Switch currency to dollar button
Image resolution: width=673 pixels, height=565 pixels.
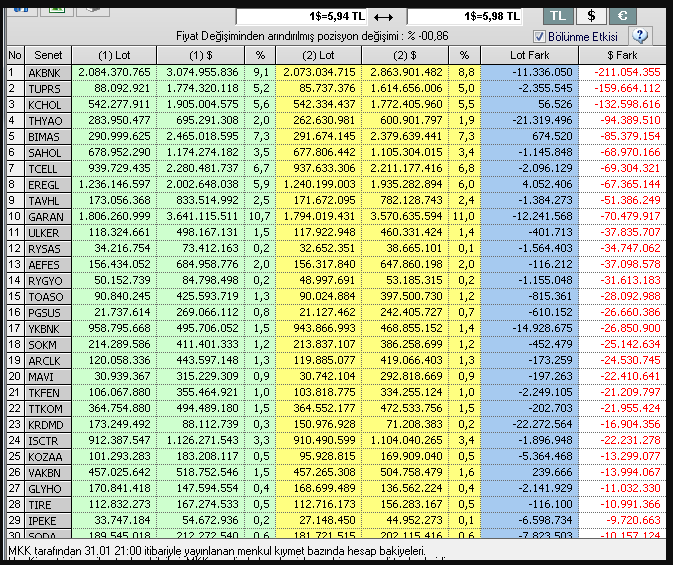tap(591, 16)
